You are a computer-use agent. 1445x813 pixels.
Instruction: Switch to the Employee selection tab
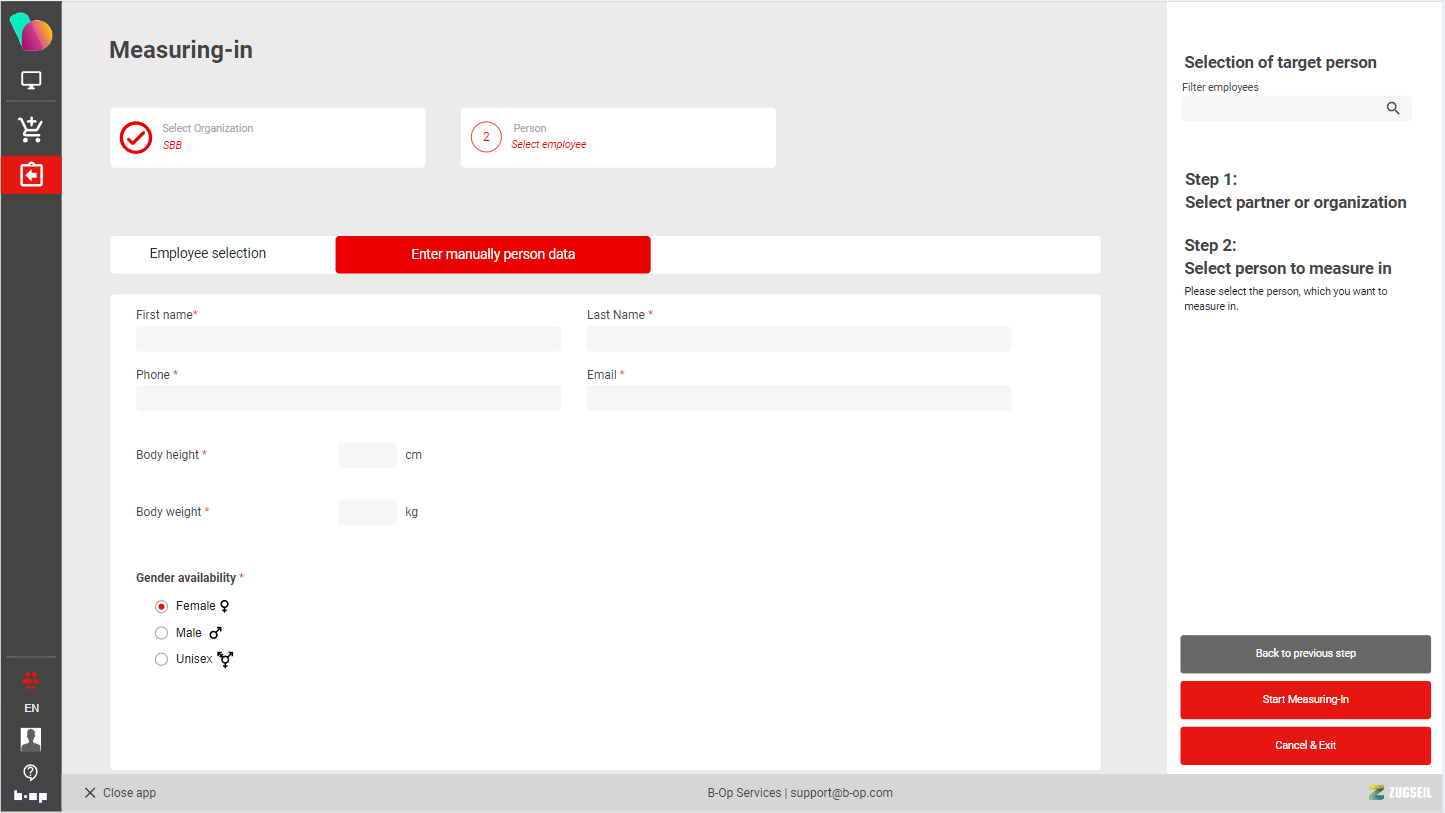pyautogui.click(x=208, y=254)
